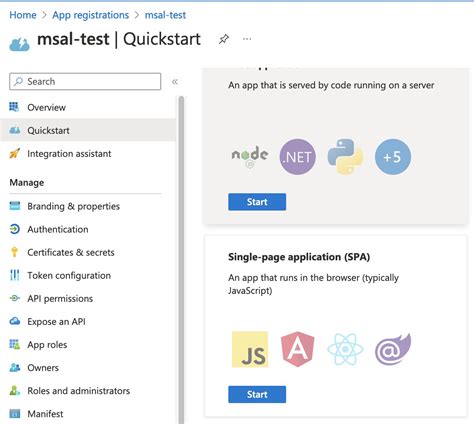Click the API permissions icon
This screenshot has height=424, width=474.
14,298
